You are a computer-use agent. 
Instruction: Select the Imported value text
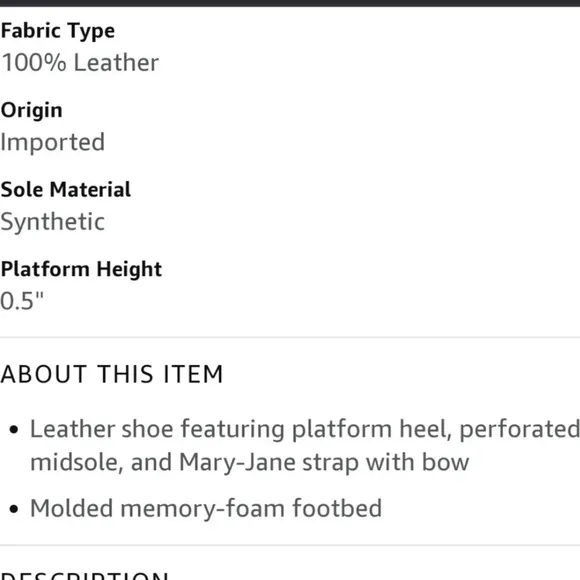[x=53, y=142]
